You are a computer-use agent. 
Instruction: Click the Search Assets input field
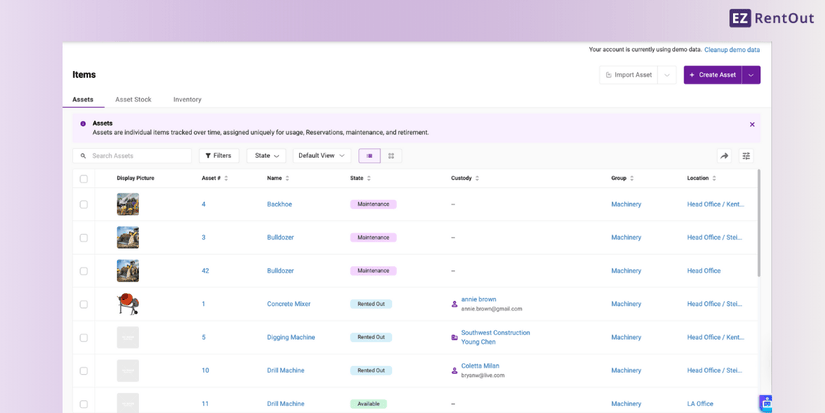[138, 156]
